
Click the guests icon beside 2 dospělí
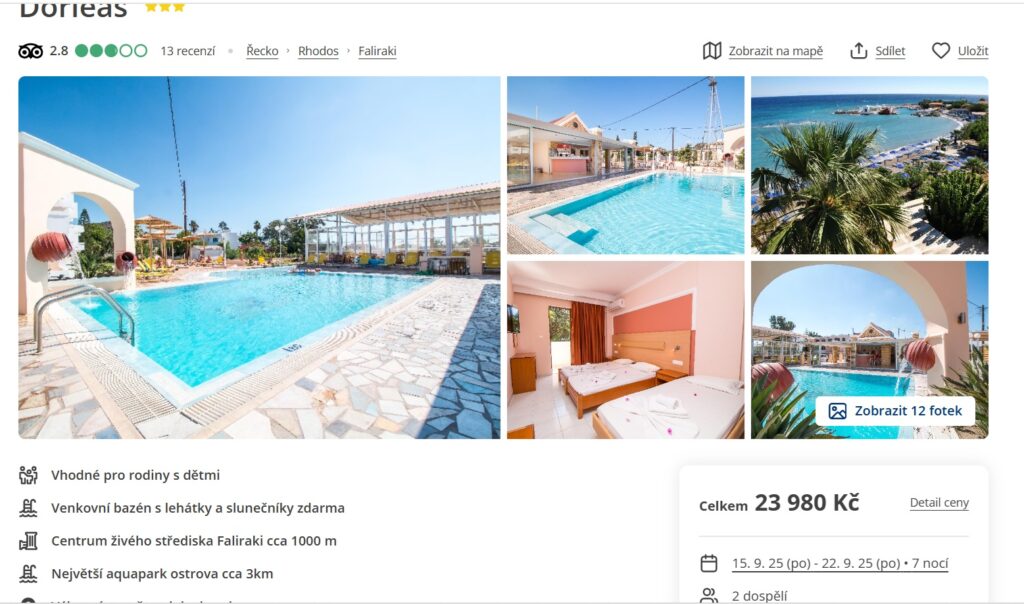(x=709, y=596)
